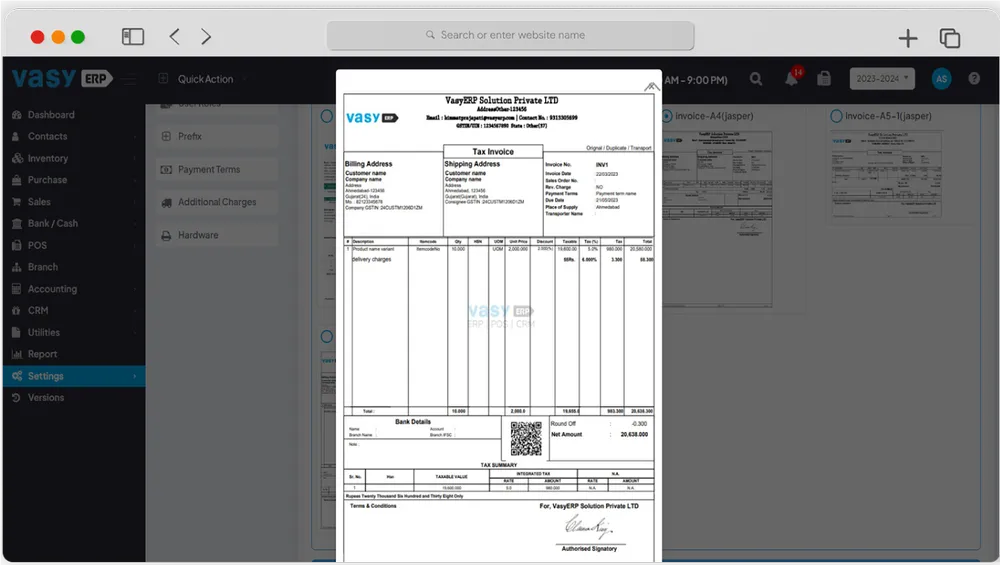The width and height of the screenshot is (1000, 565).
Task: Click the Contacts person icon in sidebar
Action: pyautogui.click(x=16, y=136)
